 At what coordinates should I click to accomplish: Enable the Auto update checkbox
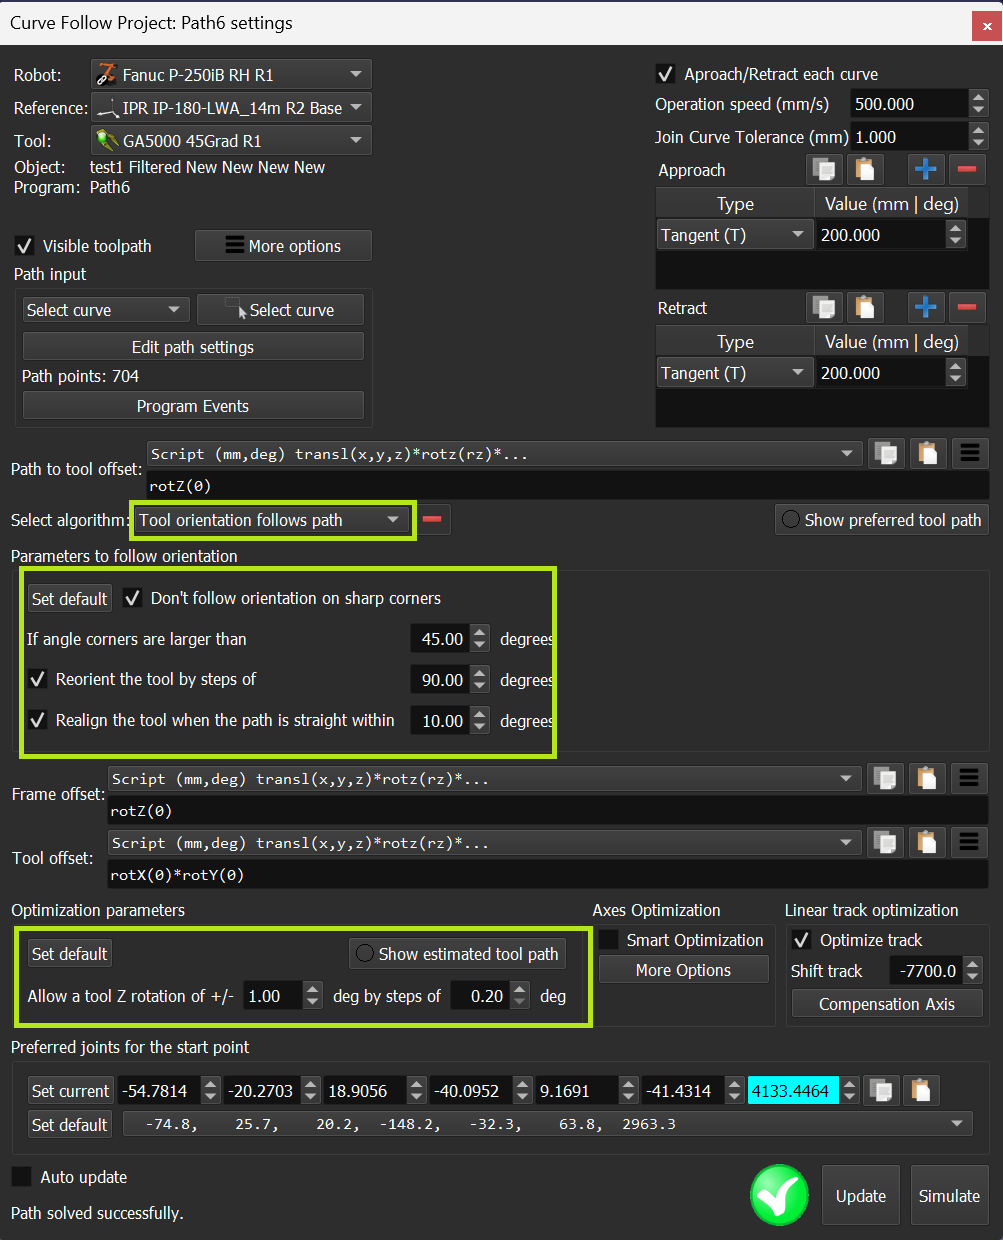(x=22, y=1177)
